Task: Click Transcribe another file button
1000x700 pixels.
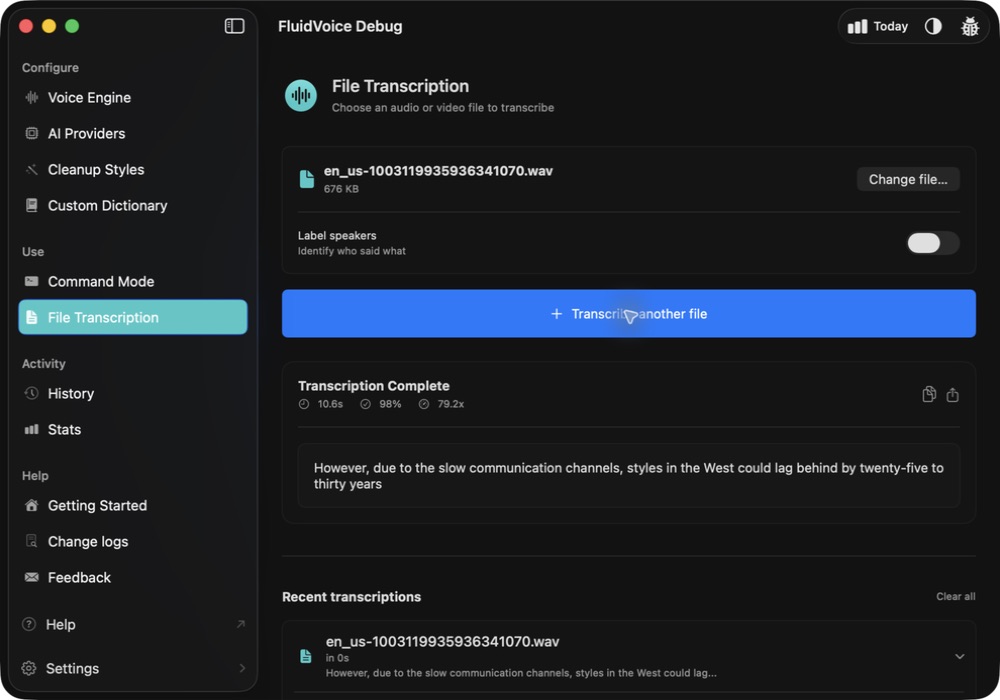Action: [629, 314]
